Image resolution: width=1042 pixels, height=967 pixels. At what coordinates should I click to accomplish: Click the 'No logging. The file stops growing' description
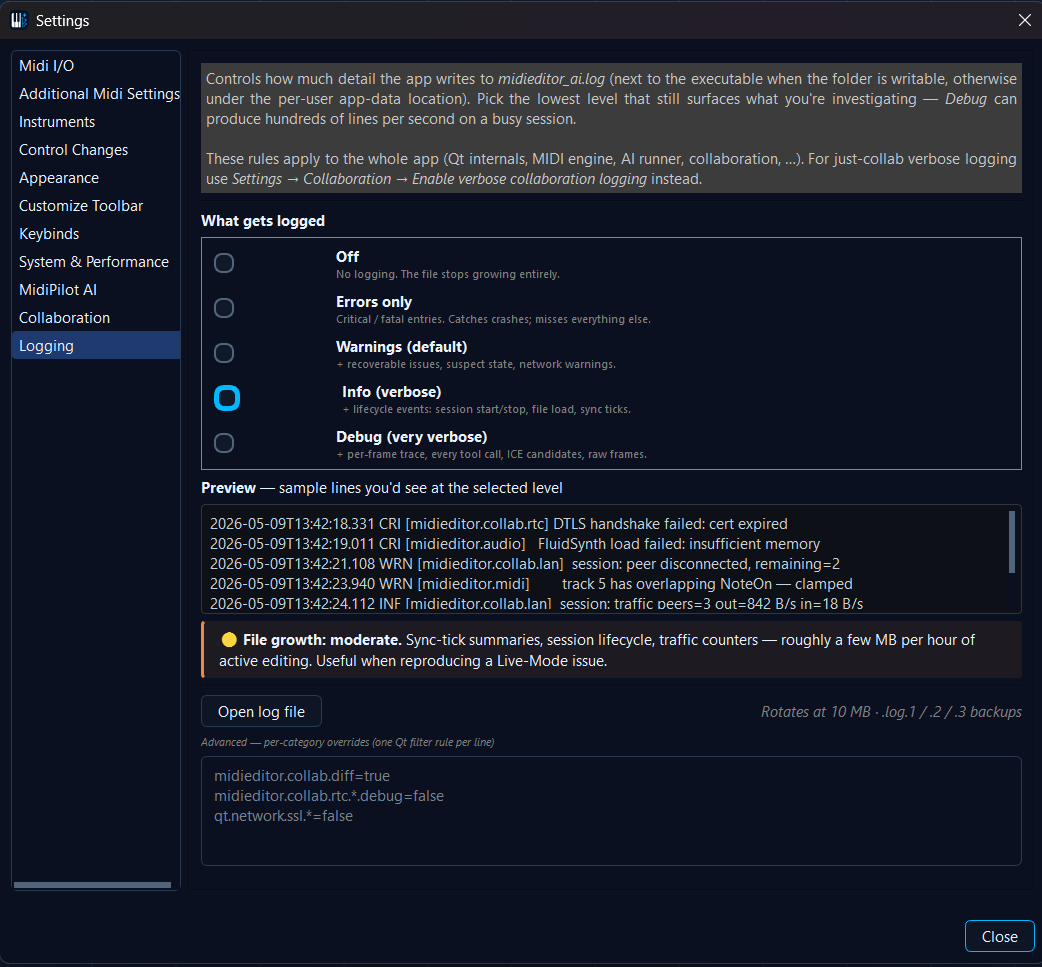[x=448, y=274]
